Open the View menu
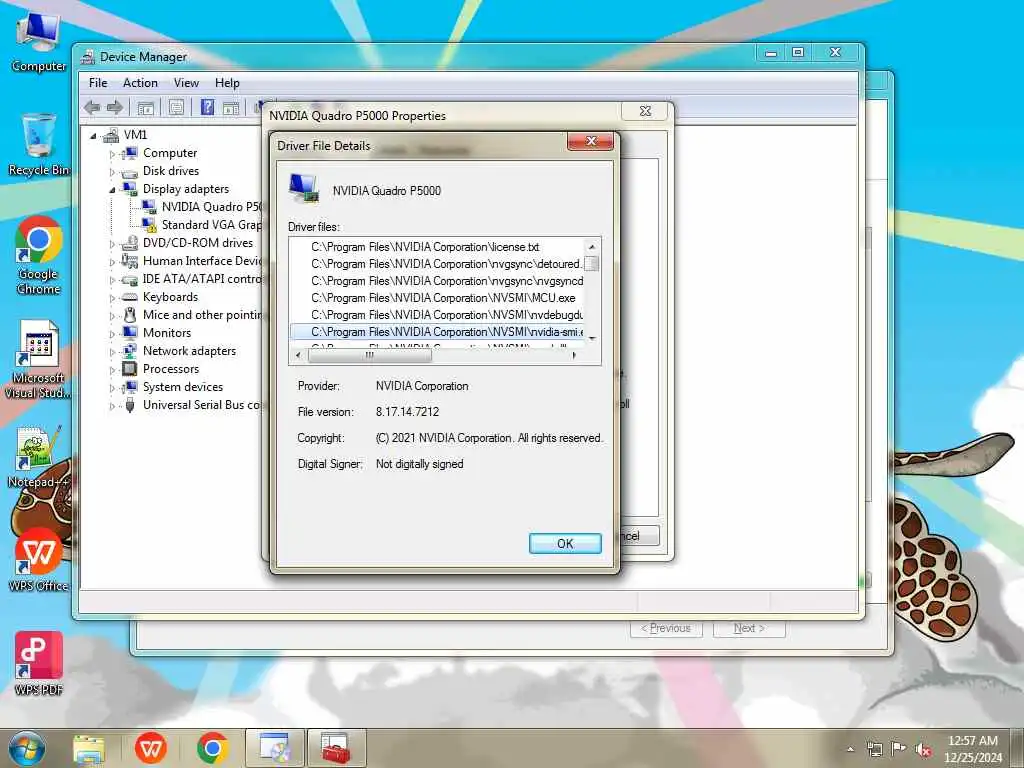Image resolution: width=1024 pixels, height=768 pixels. coord(186,83)
